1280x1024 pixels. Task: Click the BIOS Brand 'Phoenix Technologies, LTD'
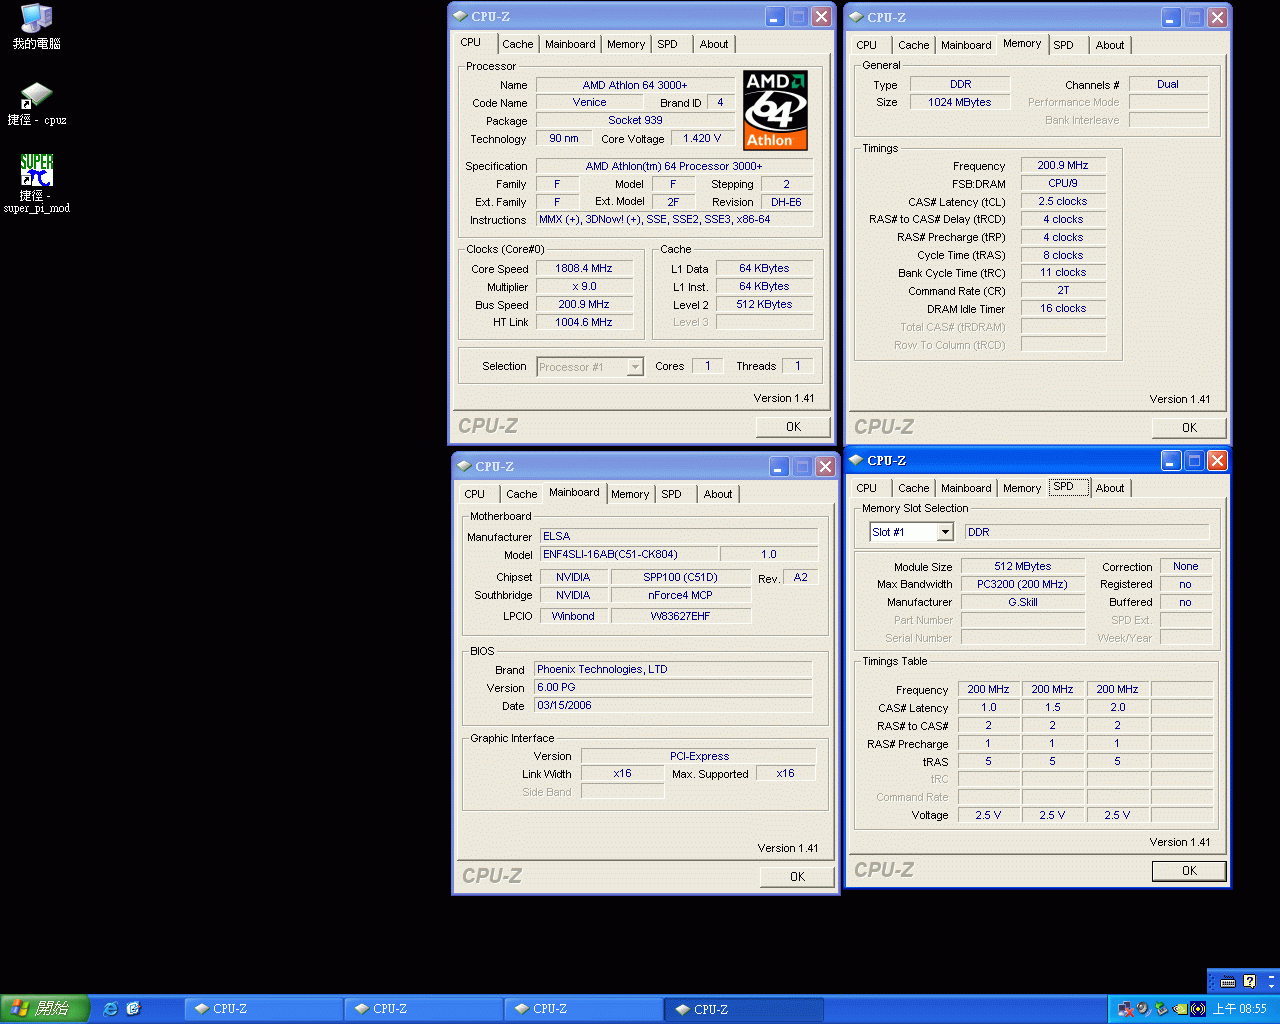pyautogui.click(x=674, y=669)
